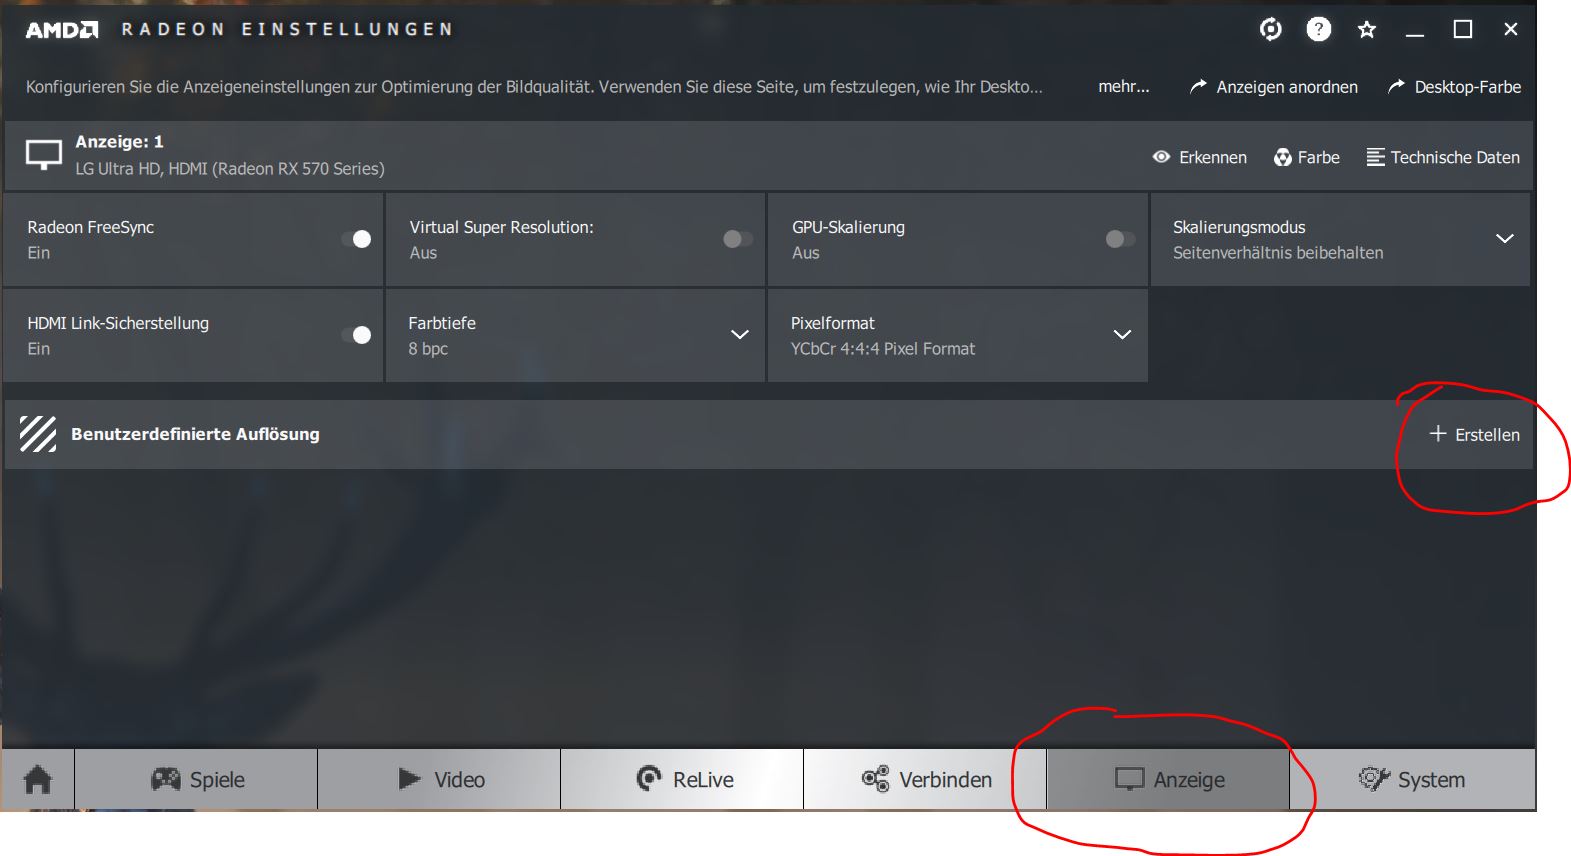Viewport: 1571px width, 856px height.
Task: Click the Anzeigen anordnen link
Action: point(1273,87)
